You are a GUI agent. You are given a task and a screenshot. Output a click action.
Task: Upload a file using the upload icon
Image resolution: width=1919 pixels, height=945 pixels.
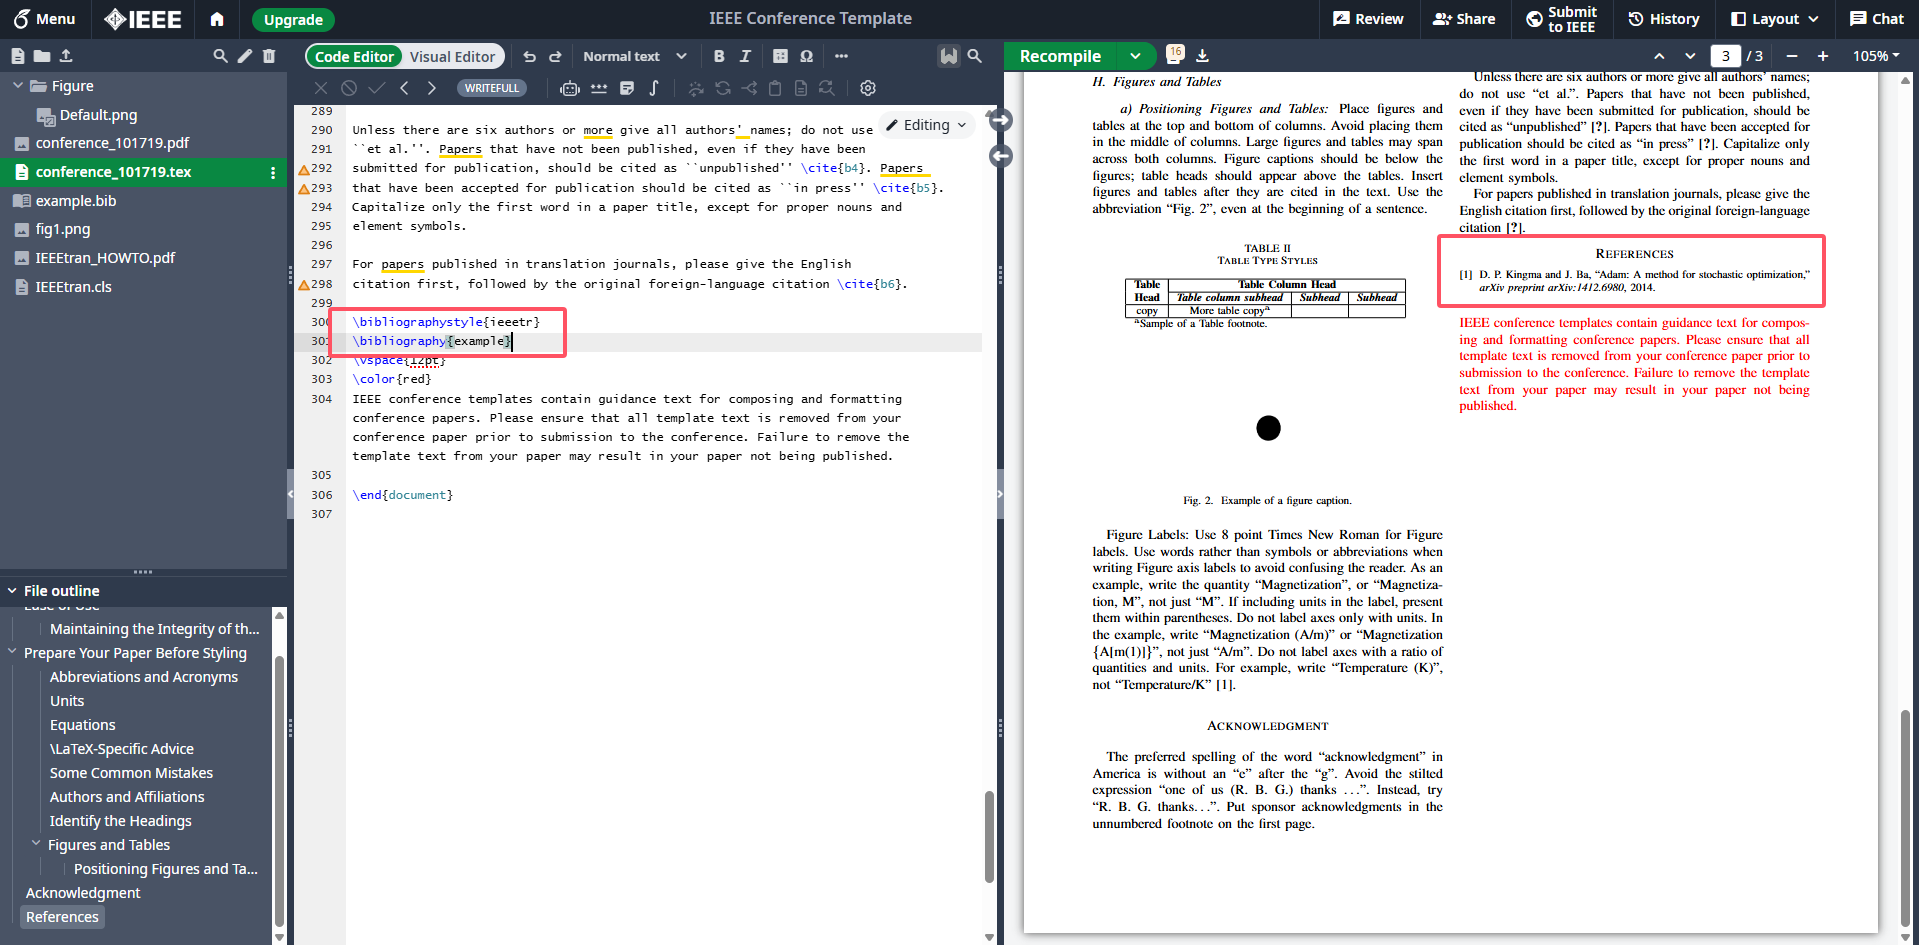coord(68,56)
